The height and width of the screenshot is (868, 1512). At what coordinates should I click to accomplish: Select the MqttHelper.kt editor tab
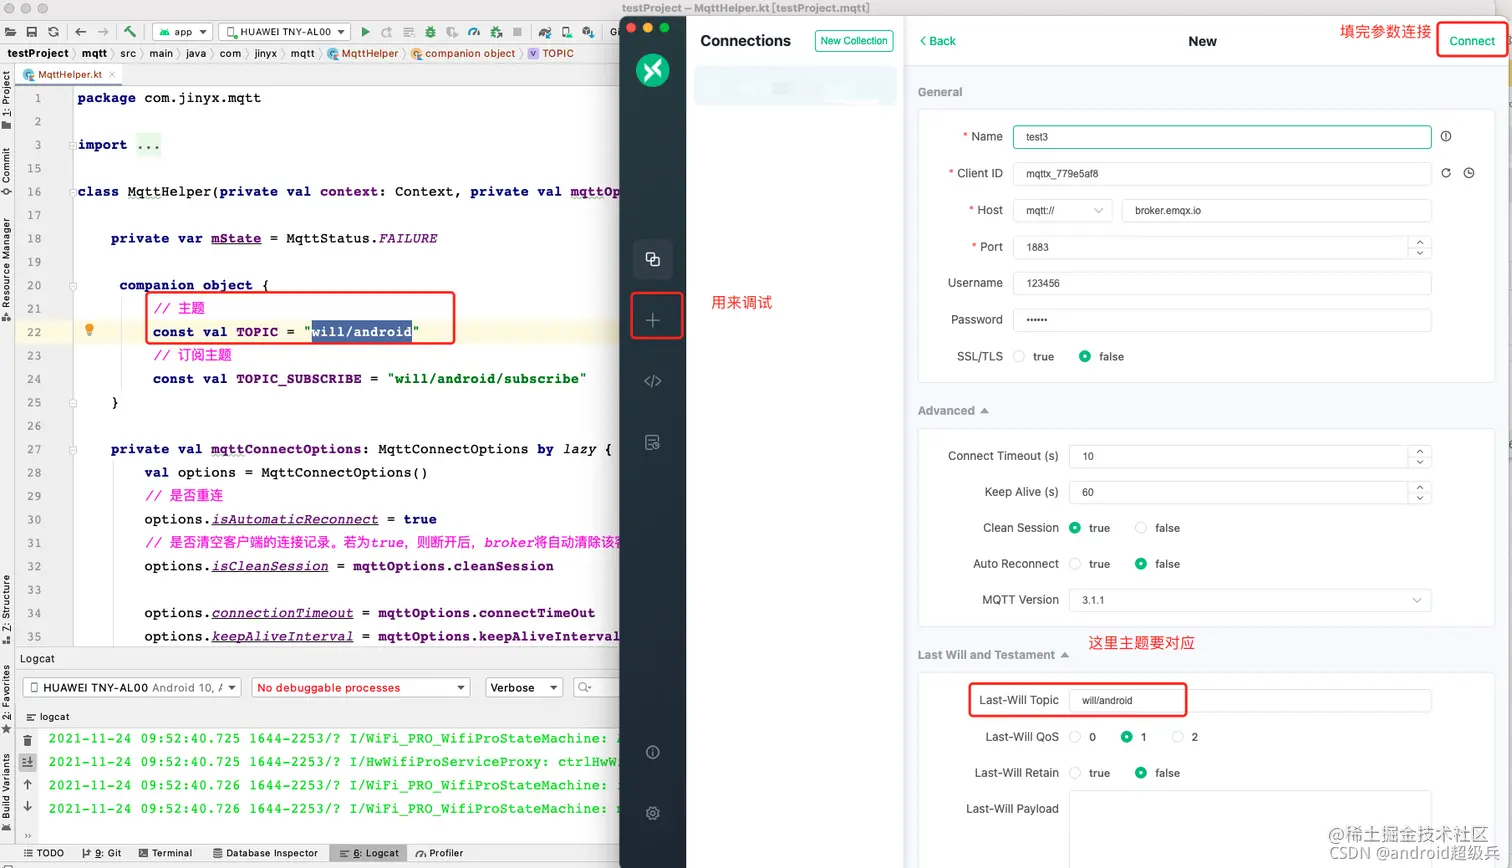pyautogui.click(x=69, y=74)
